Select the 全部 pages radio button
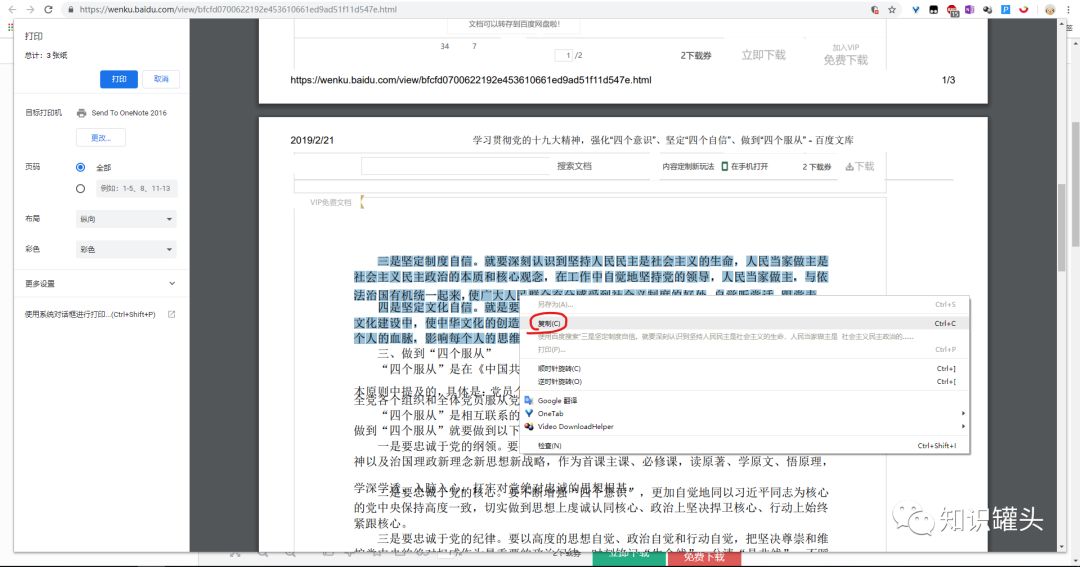This screenshot has width=1080, height=567. click(81, 167)
